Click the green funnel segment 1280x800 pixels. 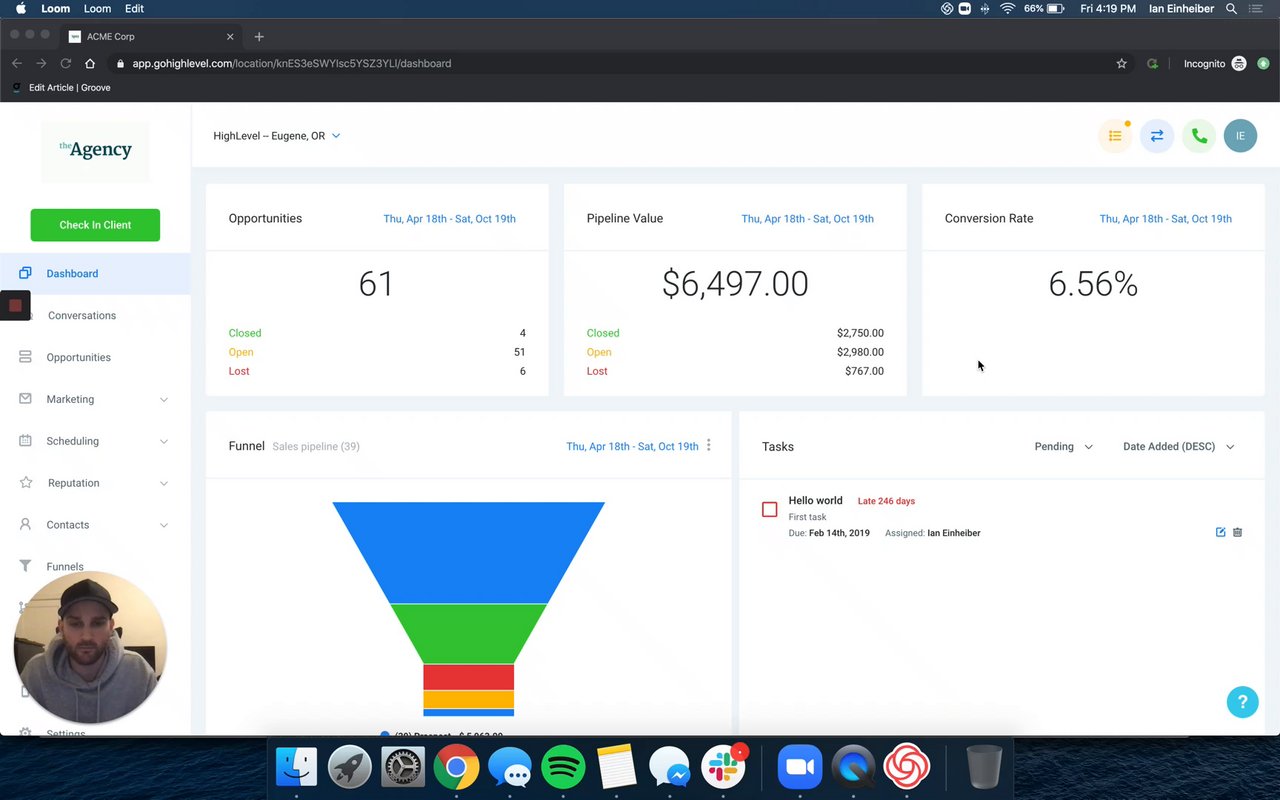click(468, 633)
